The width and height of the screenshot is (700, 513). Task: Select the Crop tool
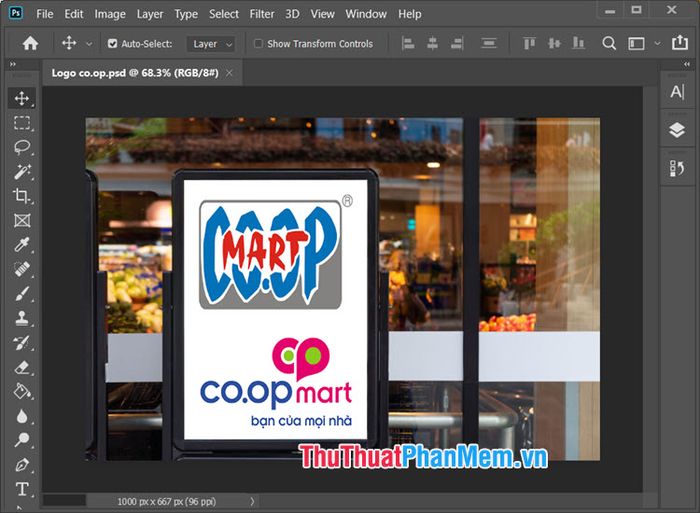(22, 196)
